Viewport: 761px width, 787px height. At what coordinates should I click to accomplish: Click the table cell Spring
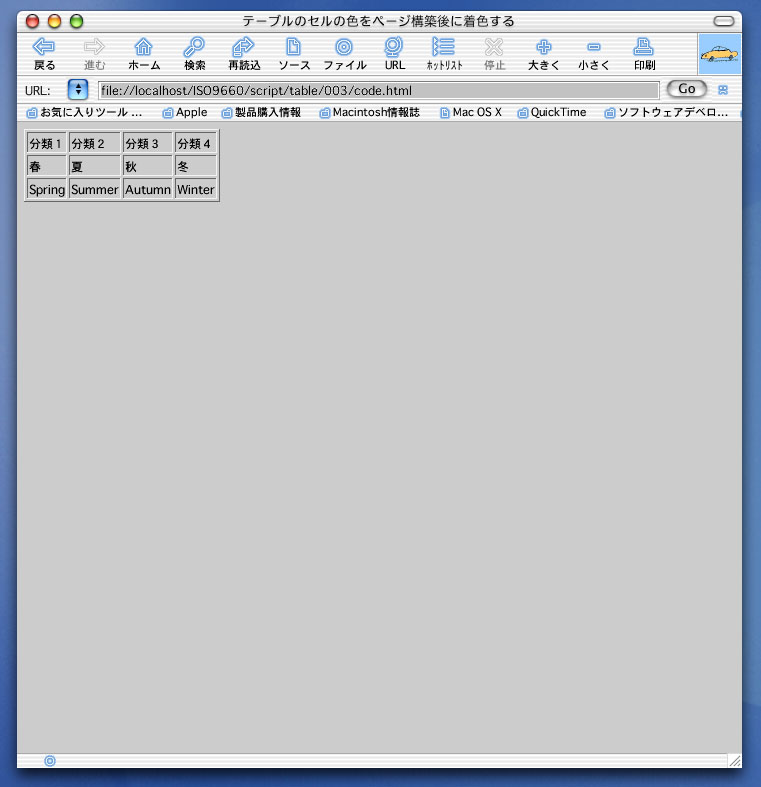(46, 189)
